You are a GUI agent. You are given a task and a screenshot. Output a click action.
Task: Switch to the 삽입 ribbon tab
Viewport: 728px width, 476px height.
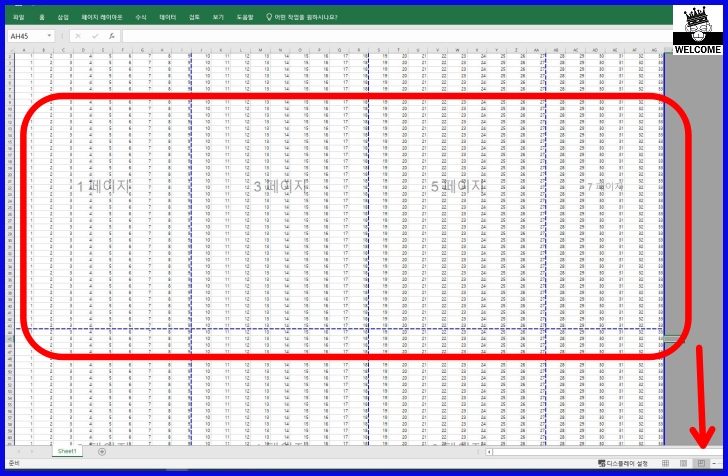point(63,17)
